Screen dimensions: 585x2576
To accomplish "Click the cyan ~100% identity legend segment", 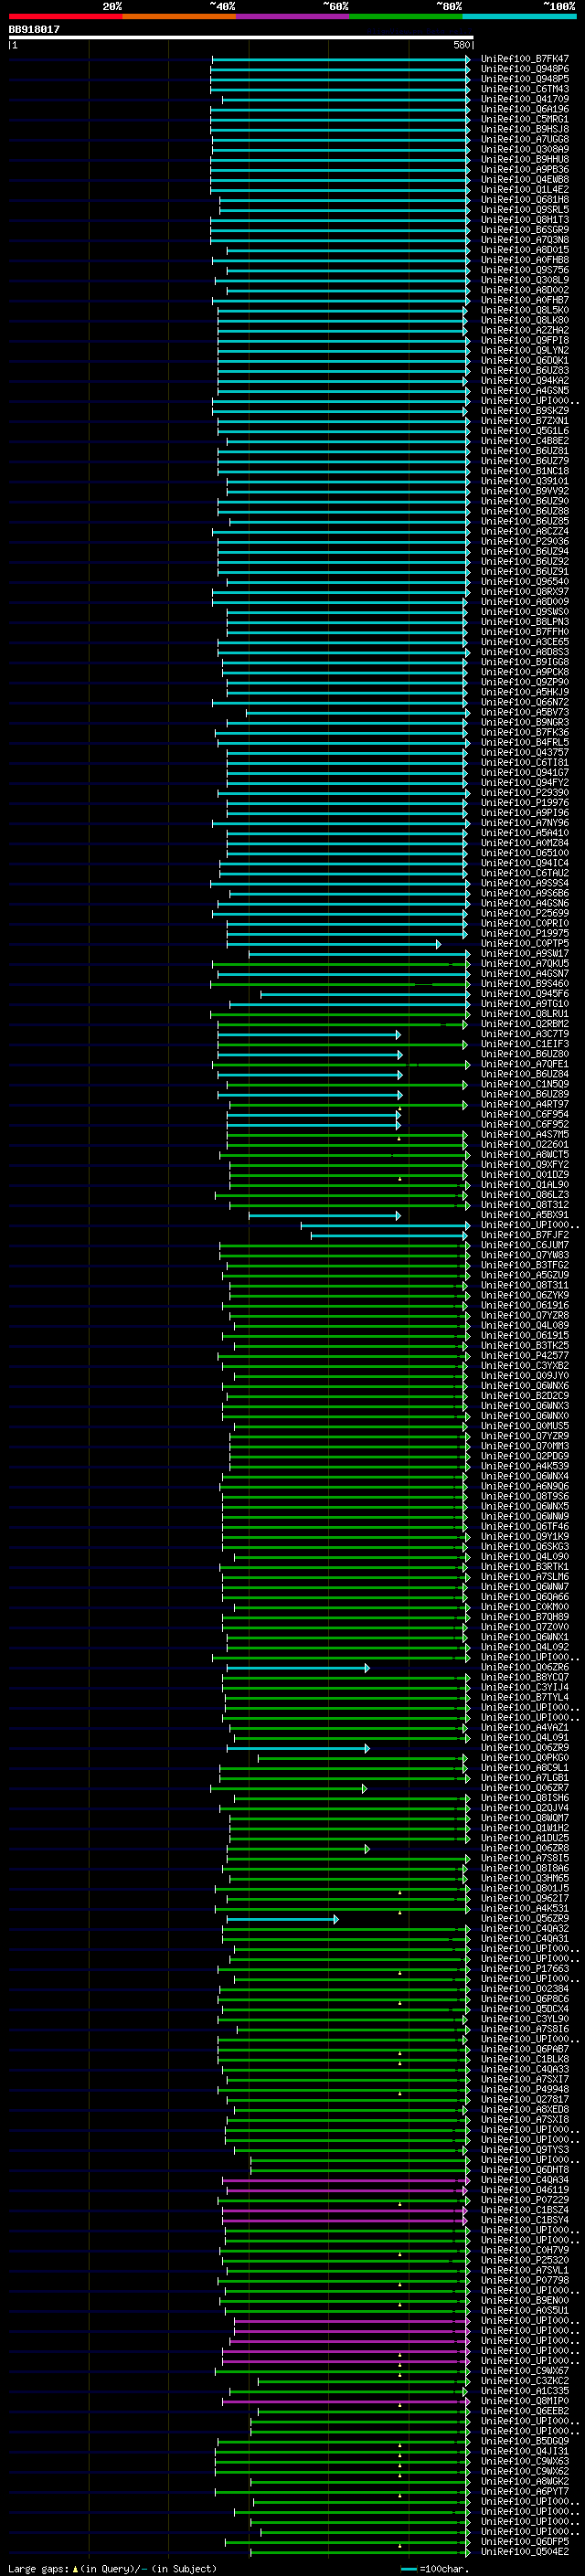I will coord(519,16).
